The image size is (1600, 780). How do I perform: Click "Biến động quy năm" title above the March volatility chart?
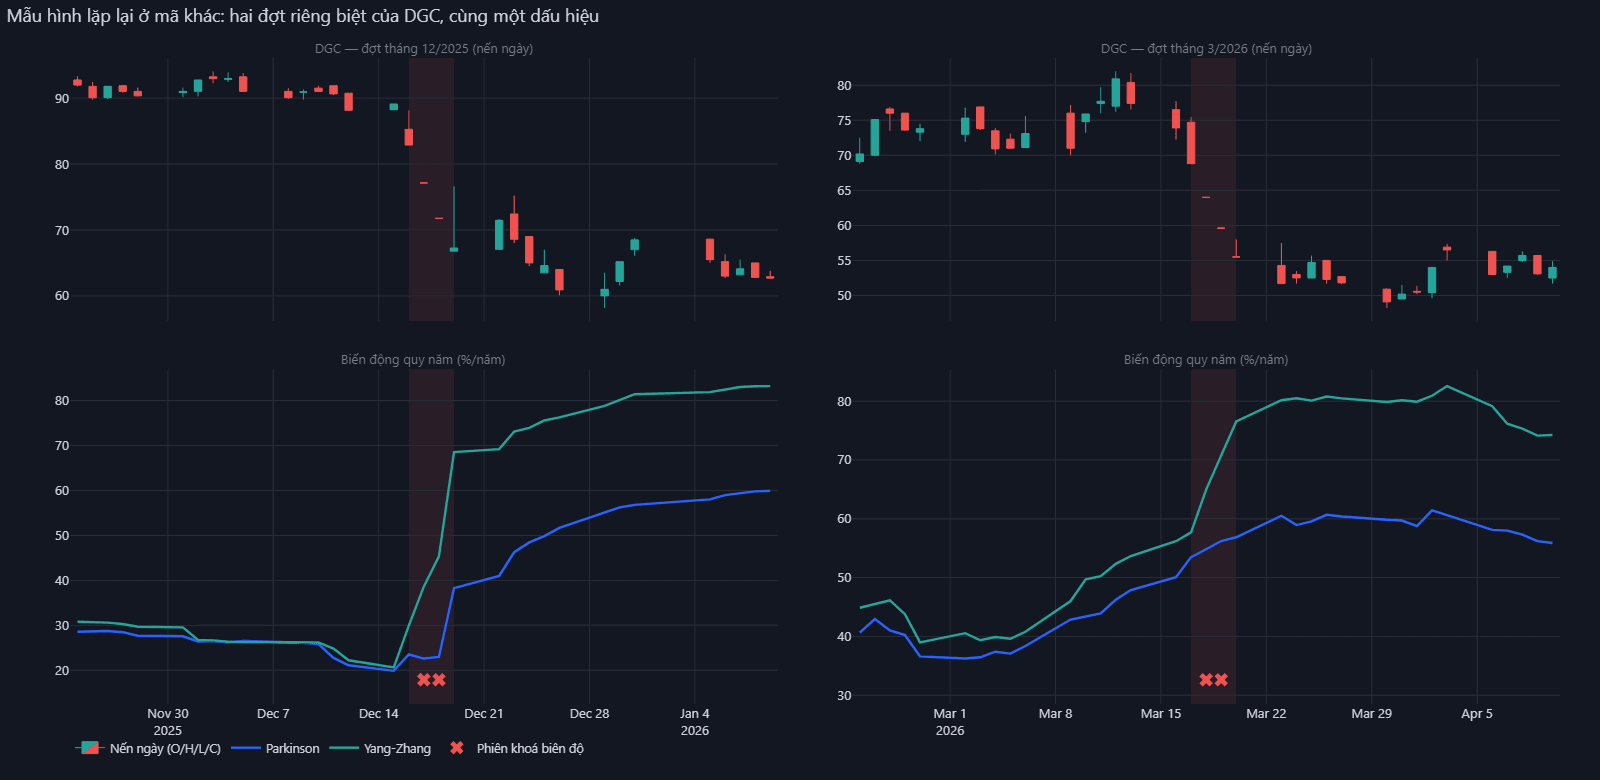[x=1206, y=359]
